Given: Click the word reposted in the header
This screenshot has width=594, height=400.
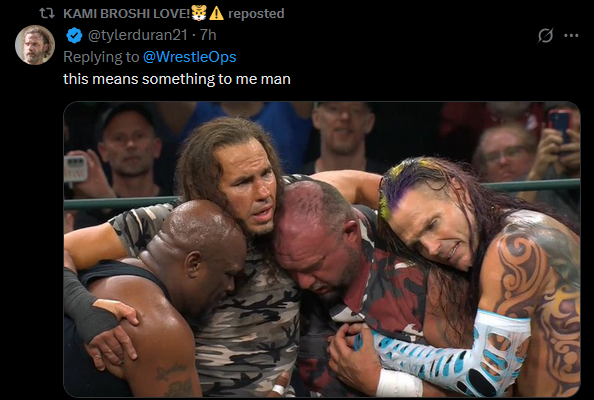Looking at the screenshot, I should [x=256, y=14].
